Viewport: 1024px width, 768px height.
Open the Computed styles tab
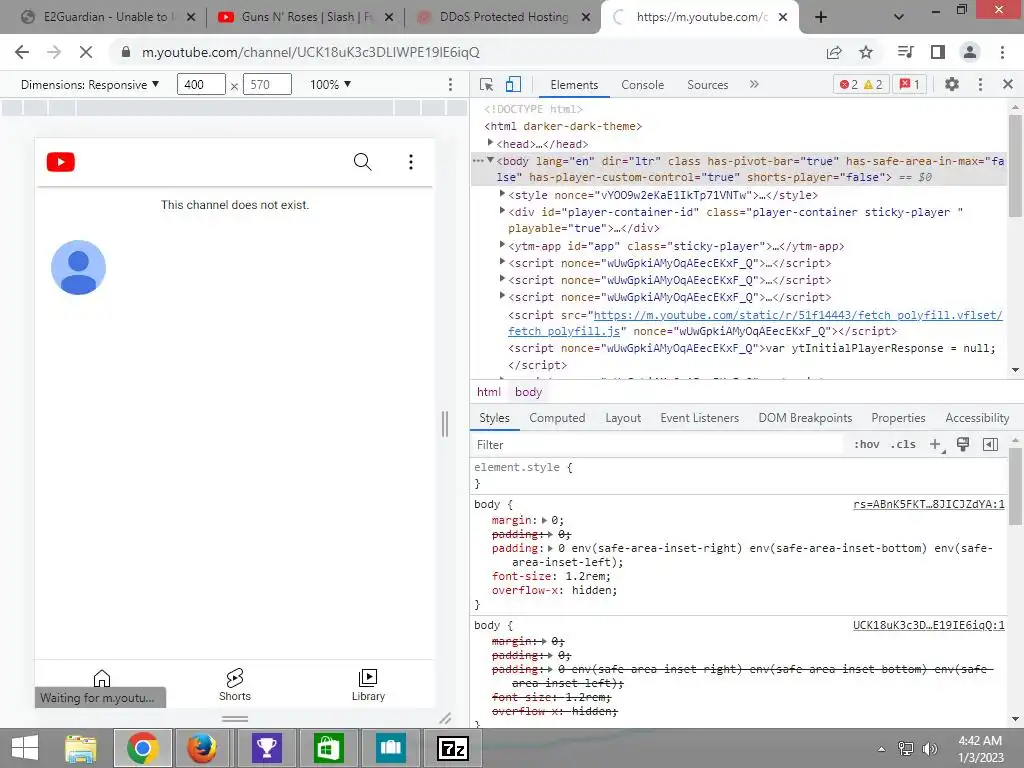point(557,418)
